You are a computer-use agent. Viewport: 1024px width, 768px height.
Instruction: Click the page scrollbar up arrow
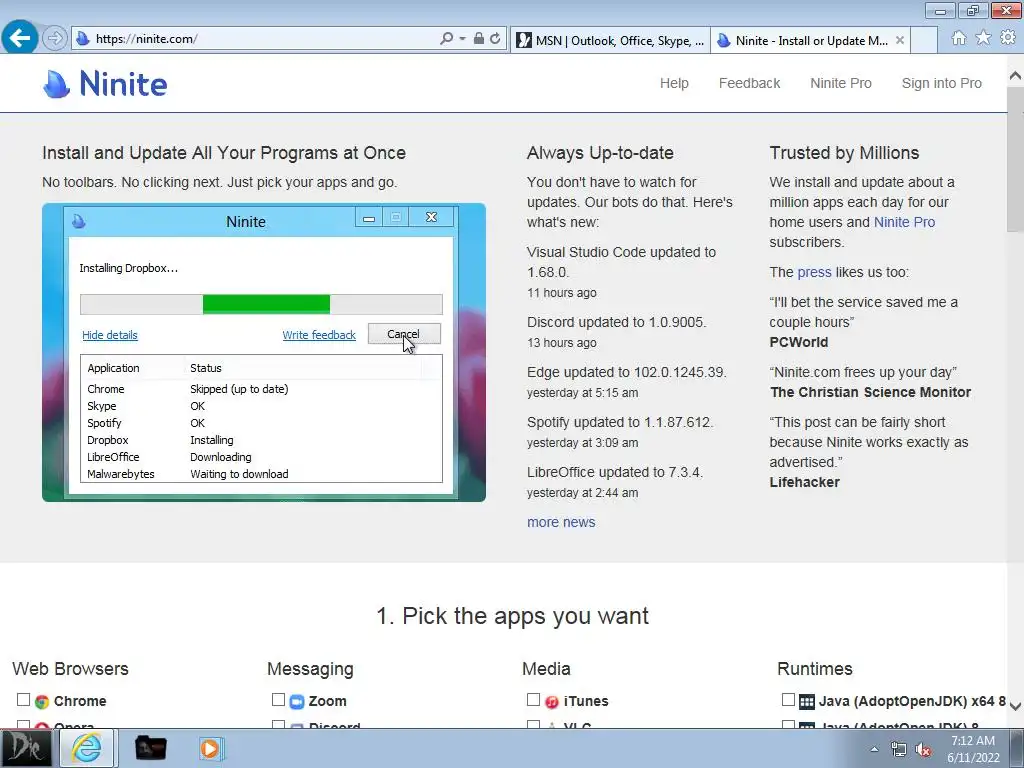pyautogui.click(x=1015, y=76)
